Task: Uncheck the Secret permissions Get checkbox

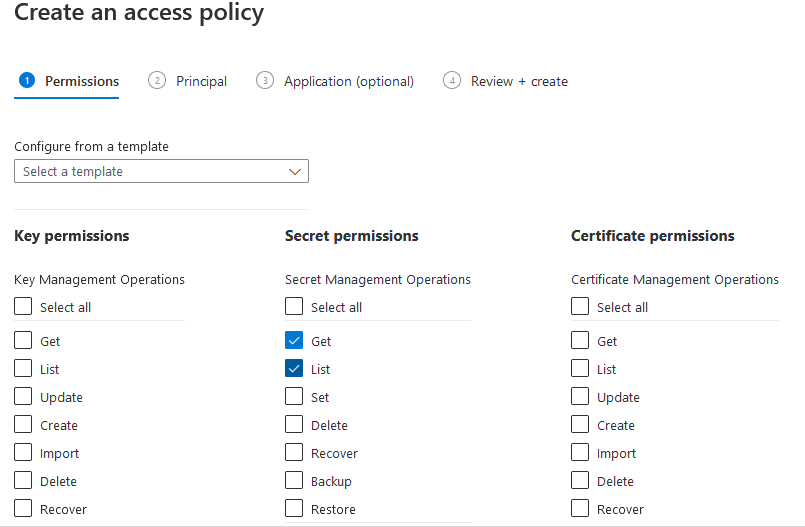Action: pyautogui.click(x=294, y=340)
